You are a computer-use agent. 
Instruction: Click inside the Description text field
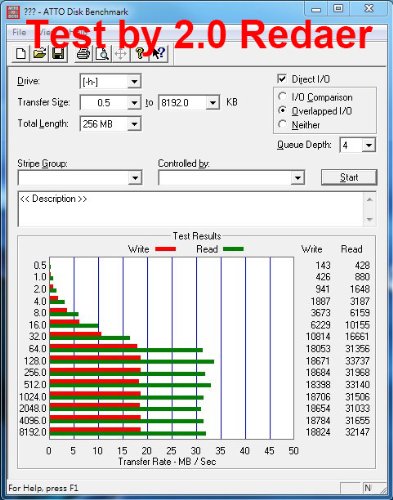point(191,209)
